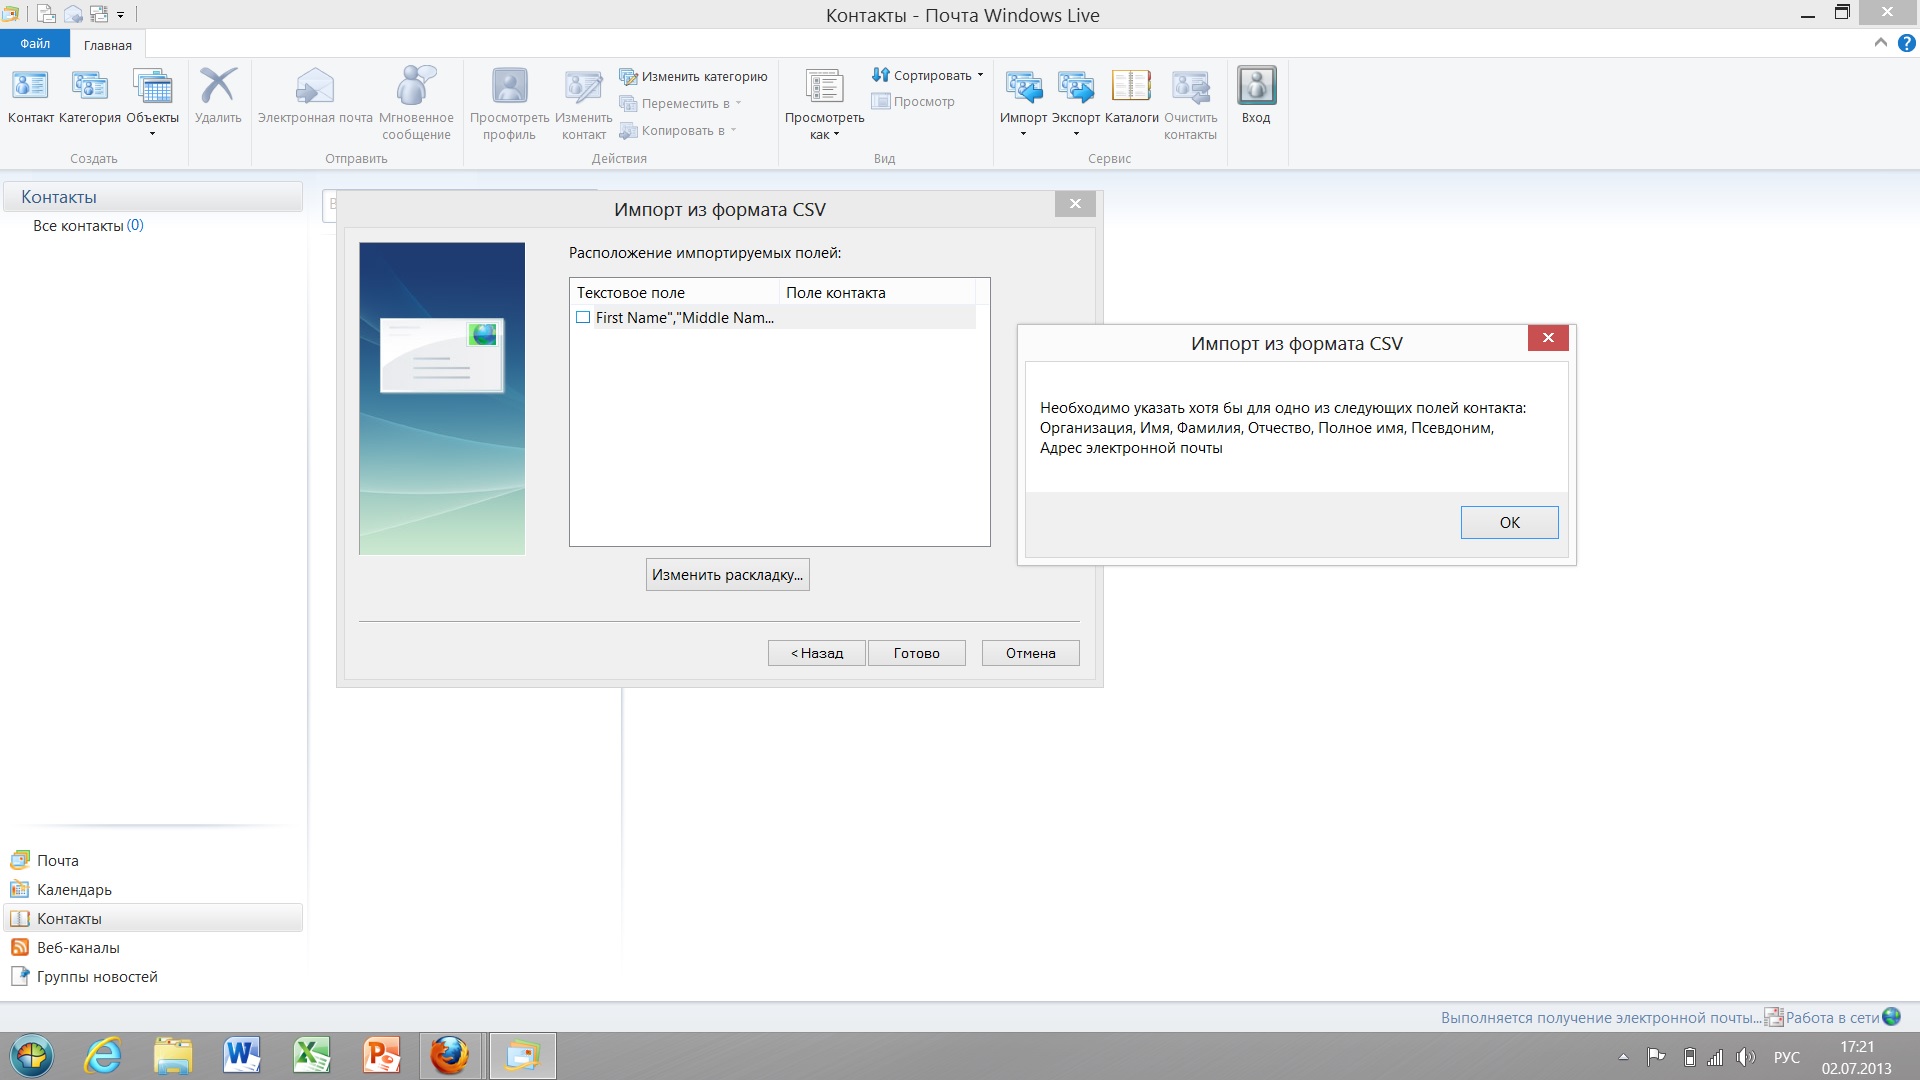Viewport: 1920px width, 1080px height.
Task: Open the Импорт ribbon menu
Action: pos(1023,102)
